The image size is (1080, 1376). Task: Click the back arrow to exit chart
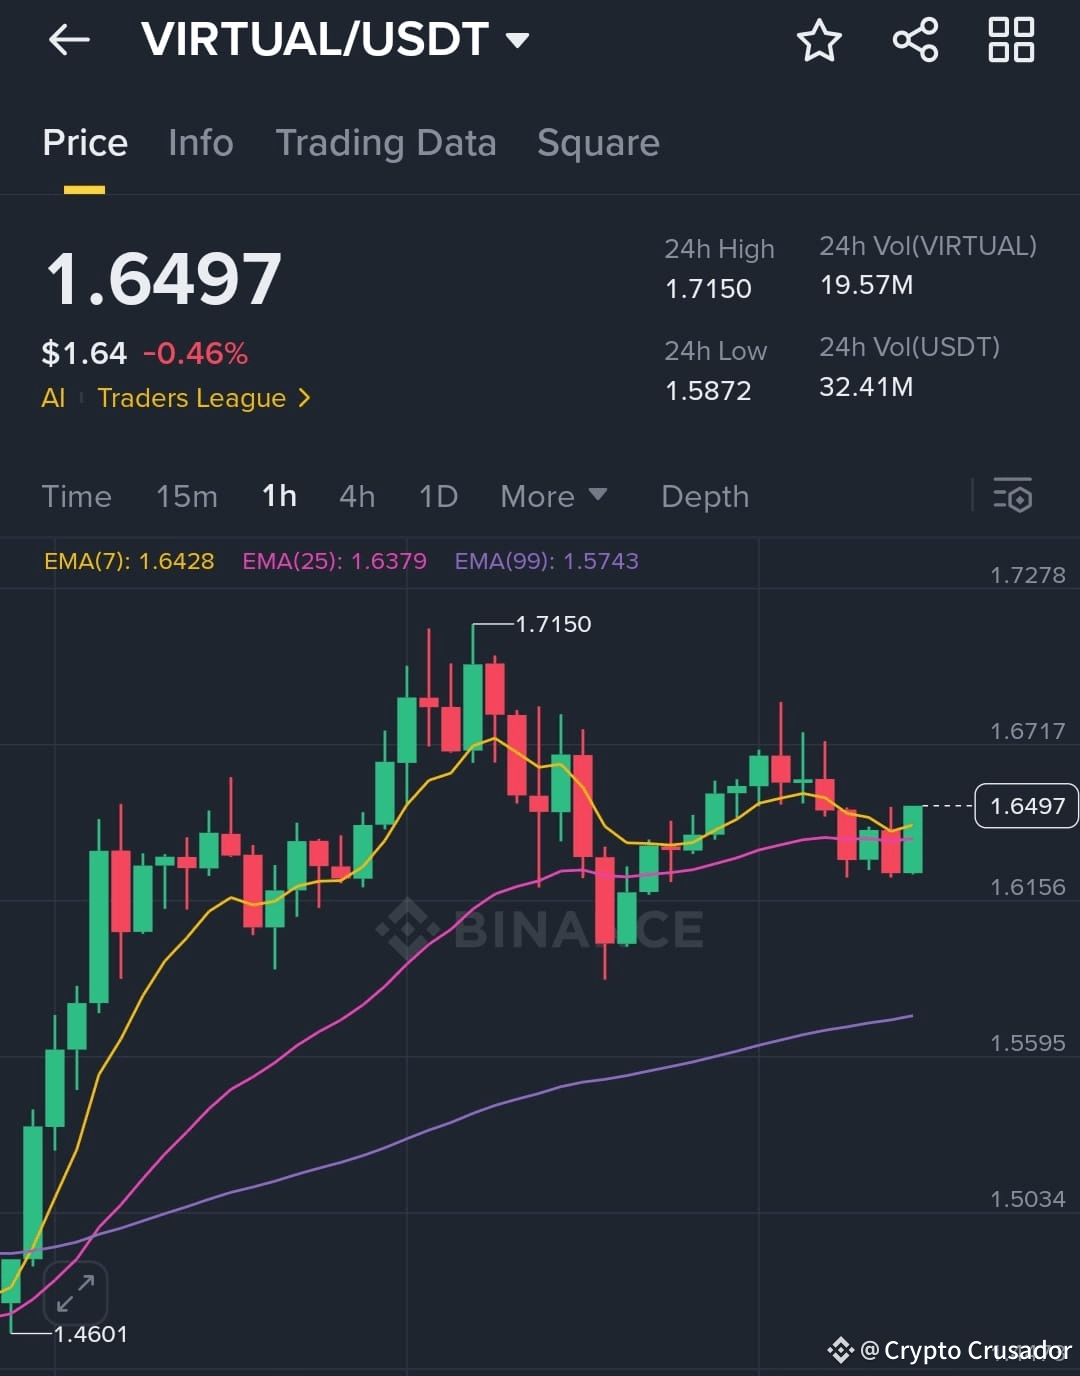coord(68,40)
